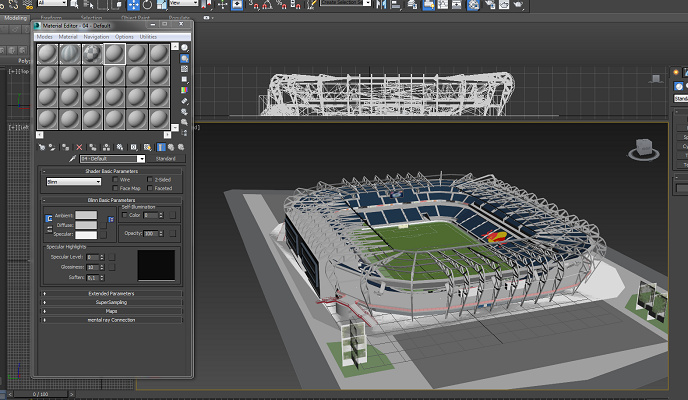Click the Ambient color swatch

coord(86,215)
